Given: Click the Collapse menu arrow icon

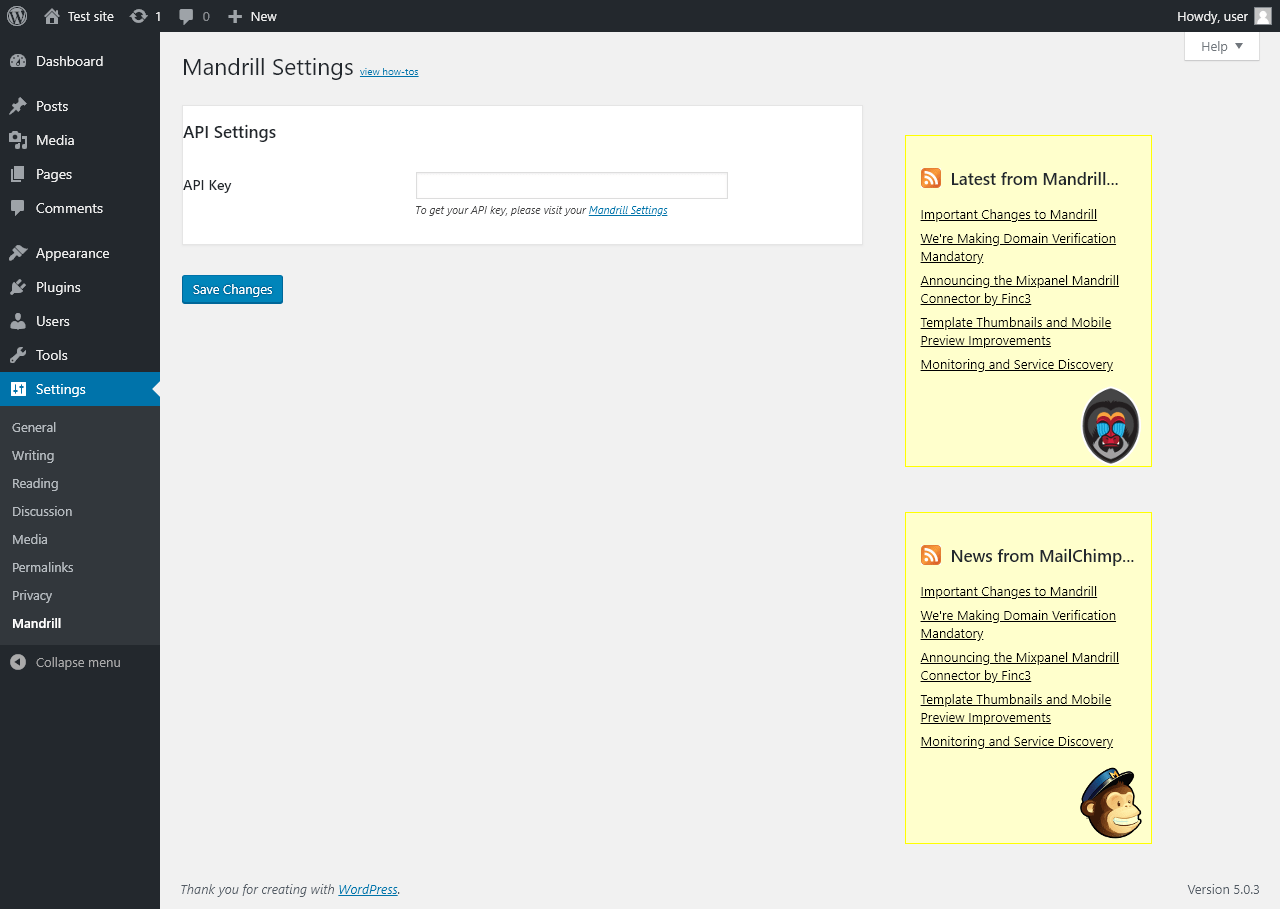Looking at the screenshot, I should (18, 662).
